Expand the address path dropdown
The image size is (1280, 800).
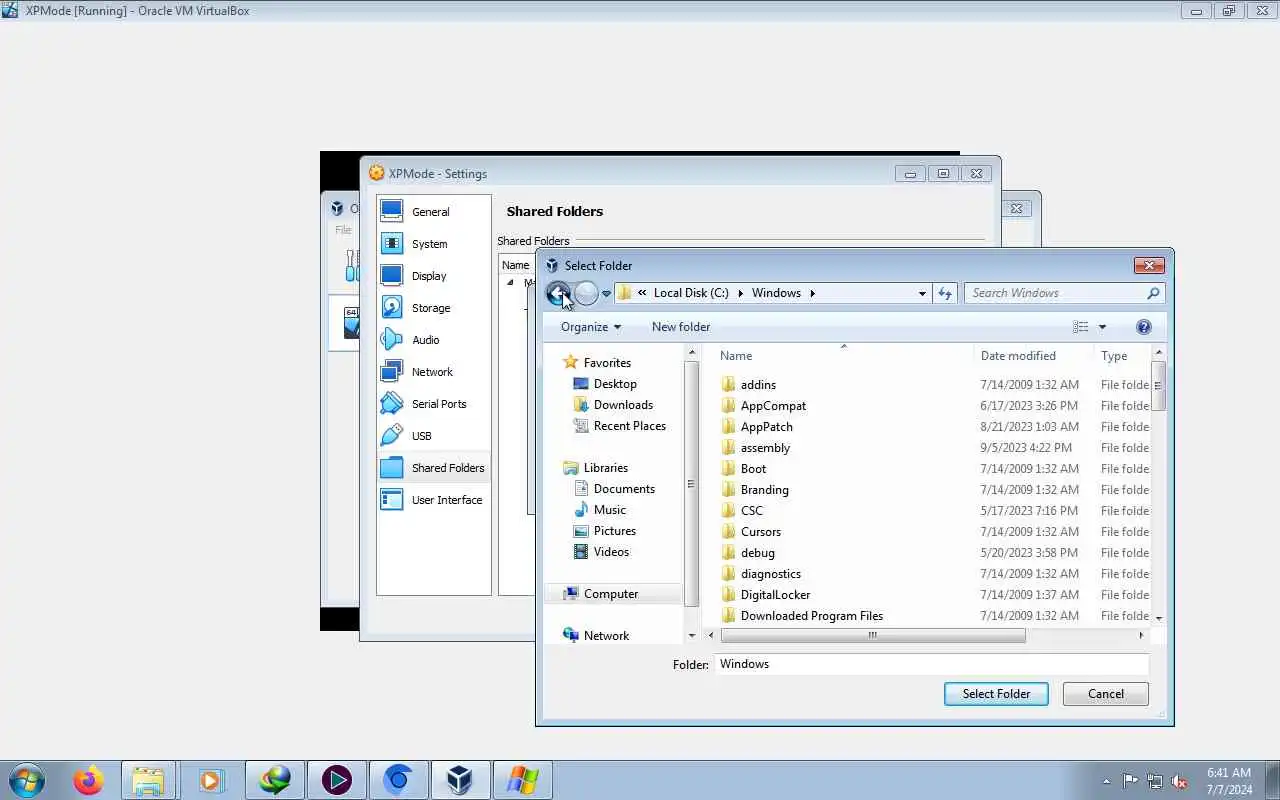922,293
